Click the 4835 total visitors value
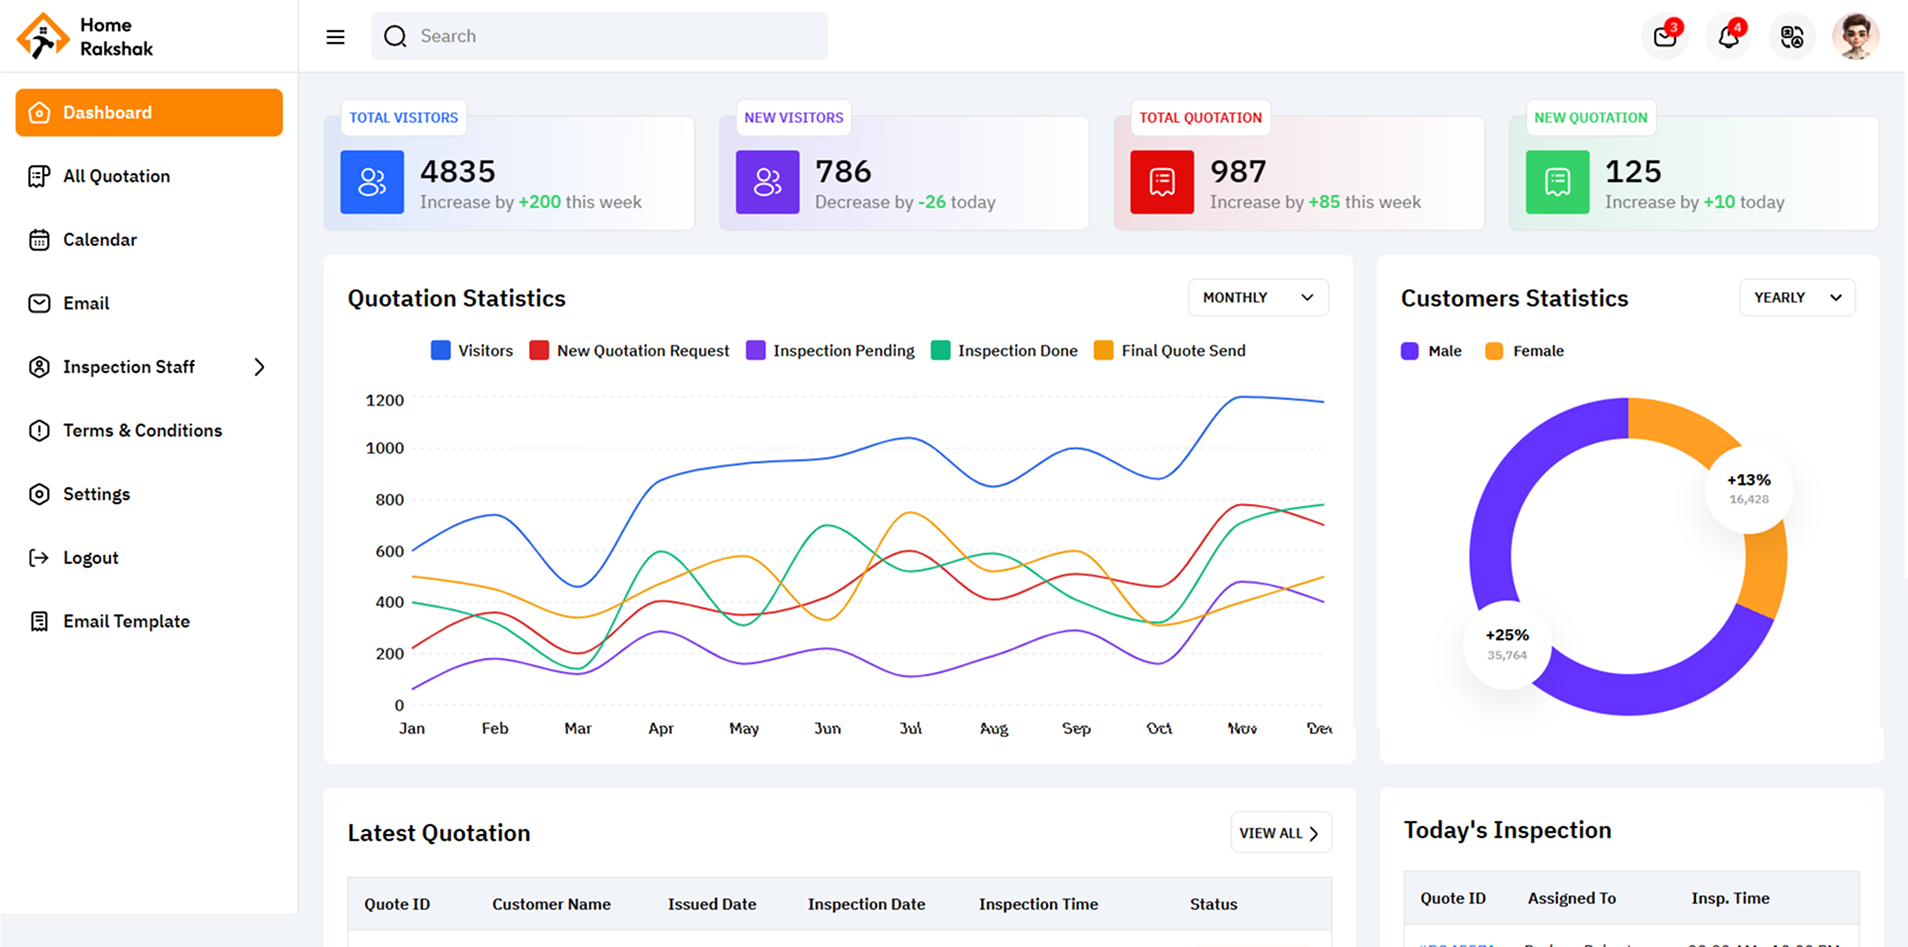 click(458, 172)
